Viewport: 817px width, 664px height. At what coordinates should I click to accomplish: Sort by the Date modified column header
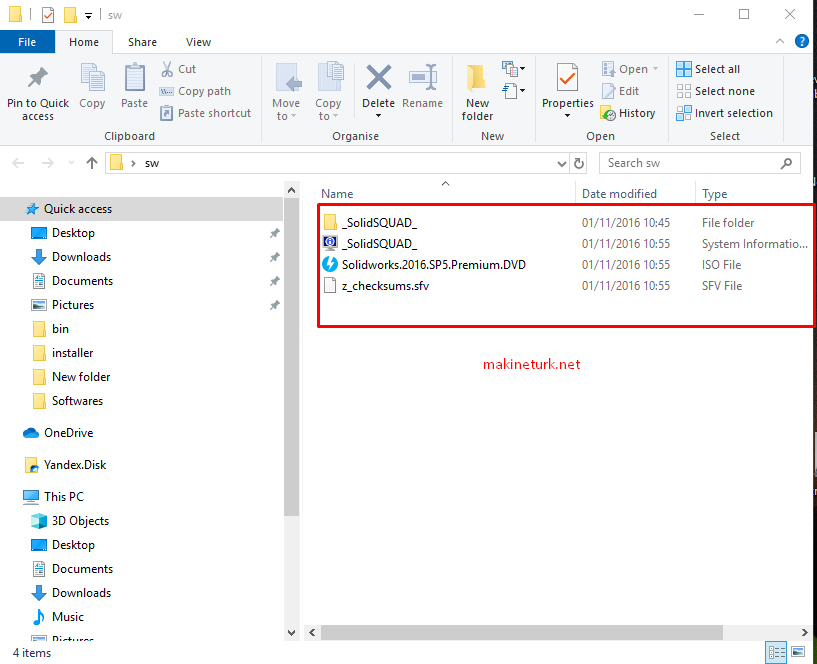[x=619, y=194]
